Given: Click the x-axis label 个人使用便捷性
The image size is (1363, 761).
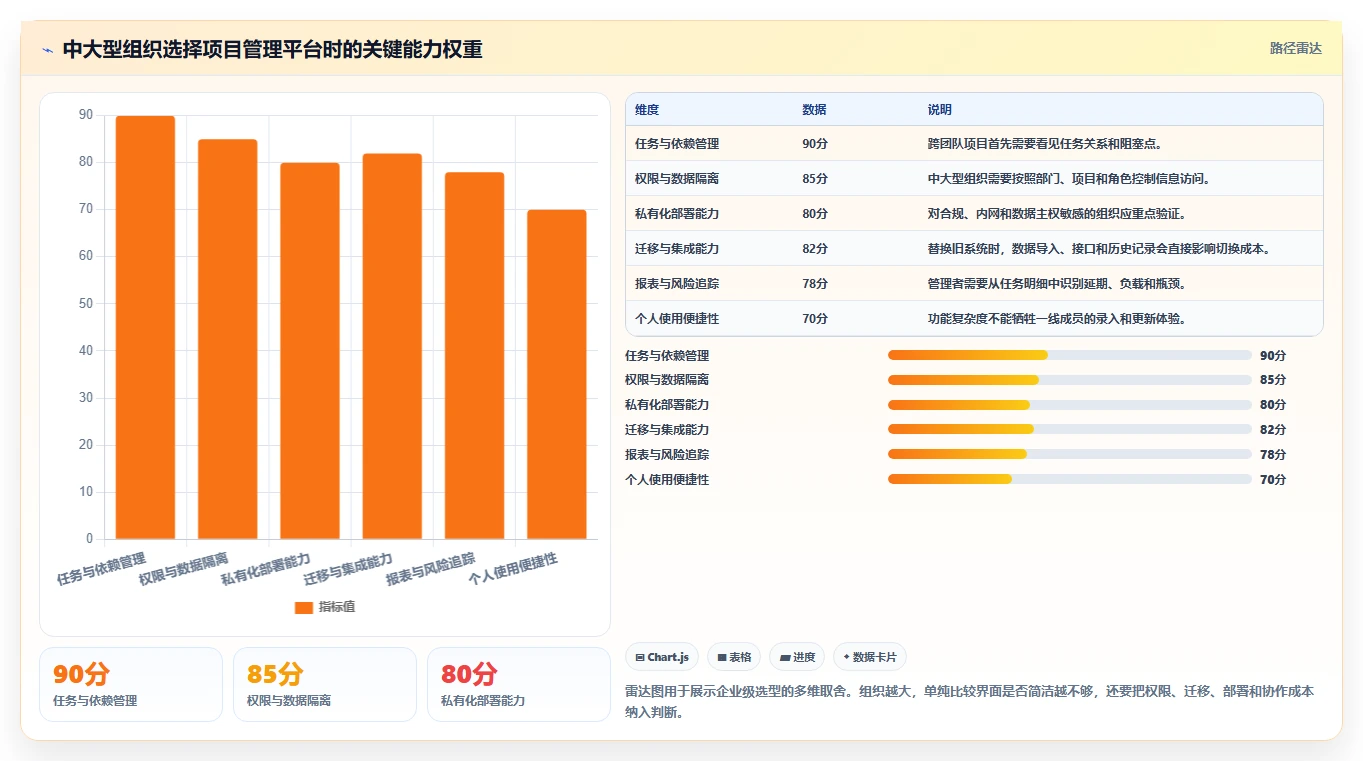Looking at the screenshot, I should pos(513,567).
